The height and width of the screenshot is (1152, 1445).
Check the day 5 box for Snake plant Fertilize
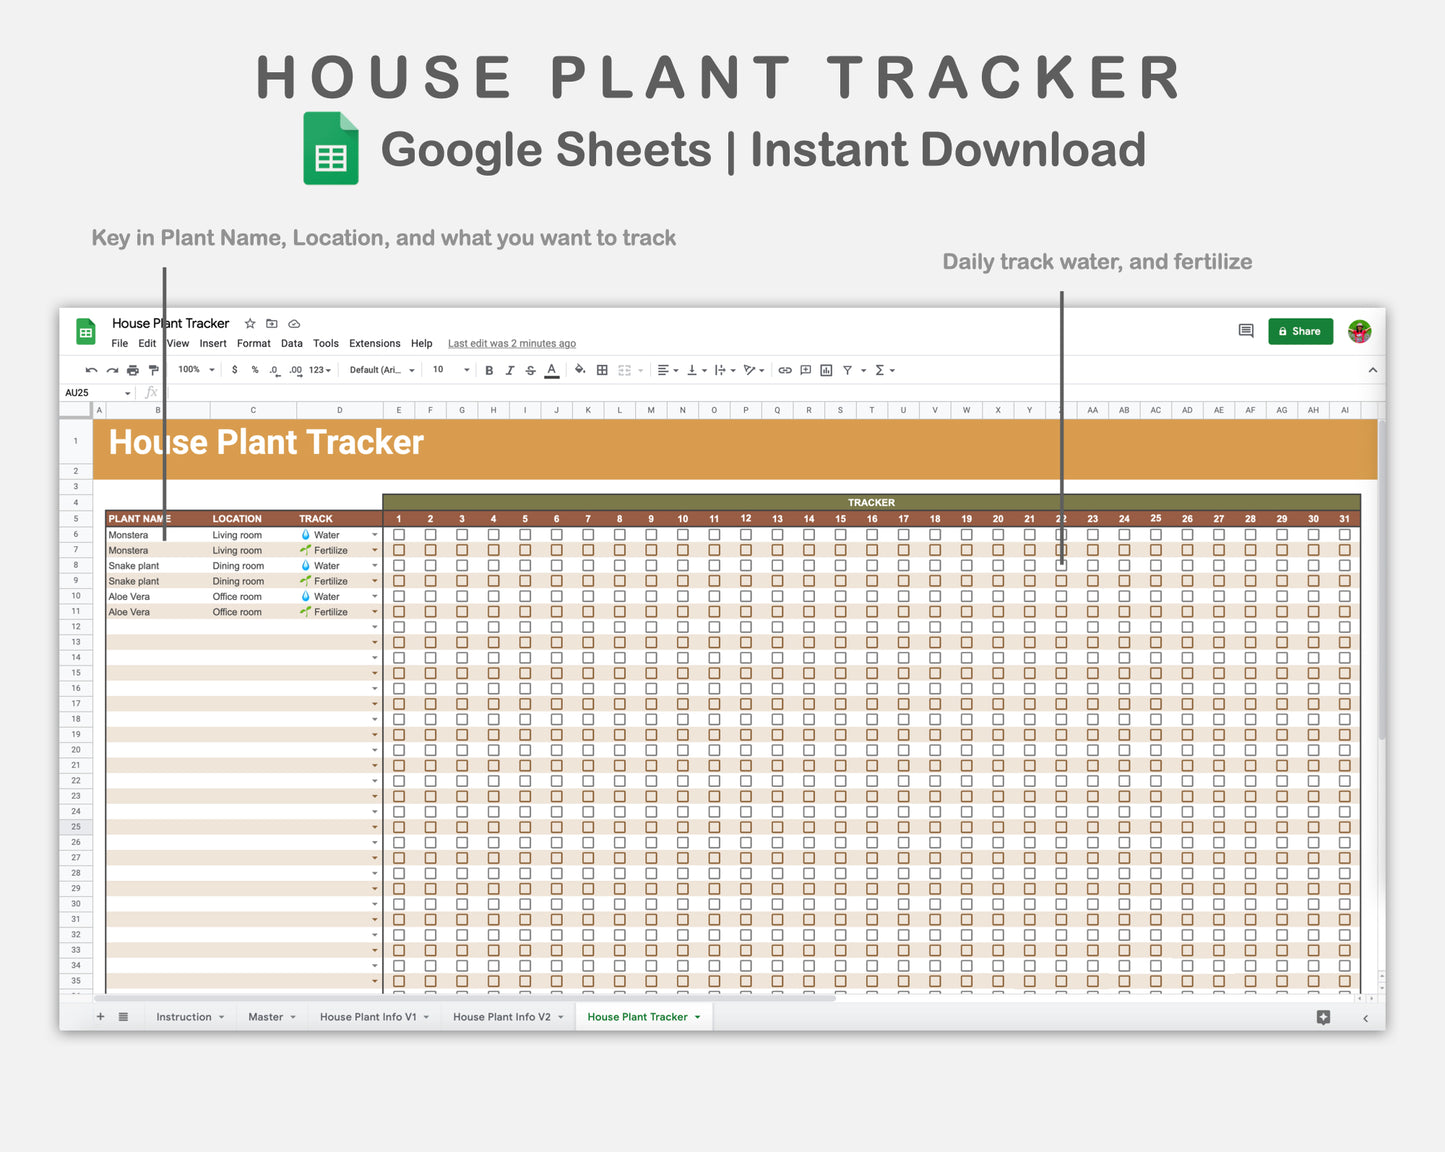click(525, 581)
